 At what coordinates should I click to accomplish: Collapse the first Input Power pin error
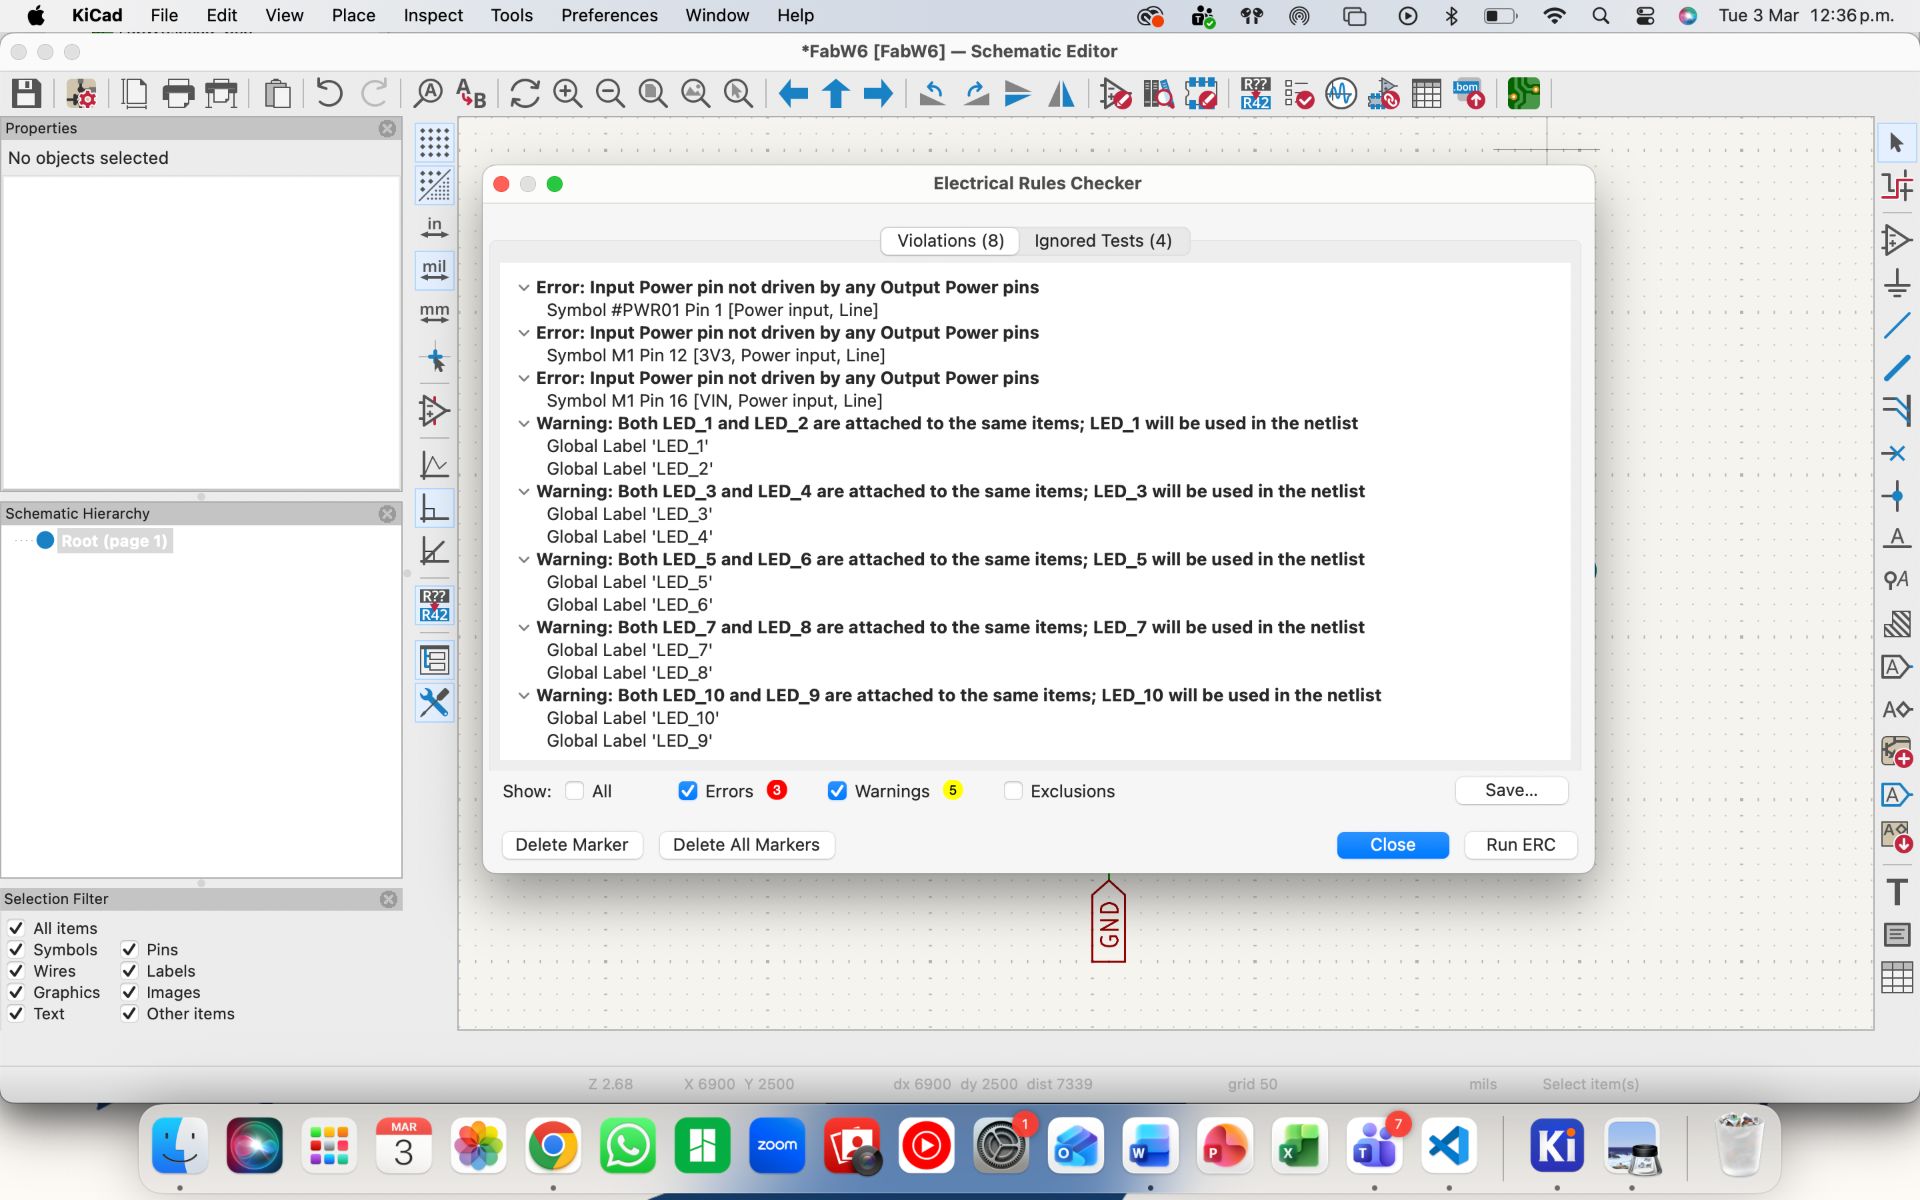(523, 288)
